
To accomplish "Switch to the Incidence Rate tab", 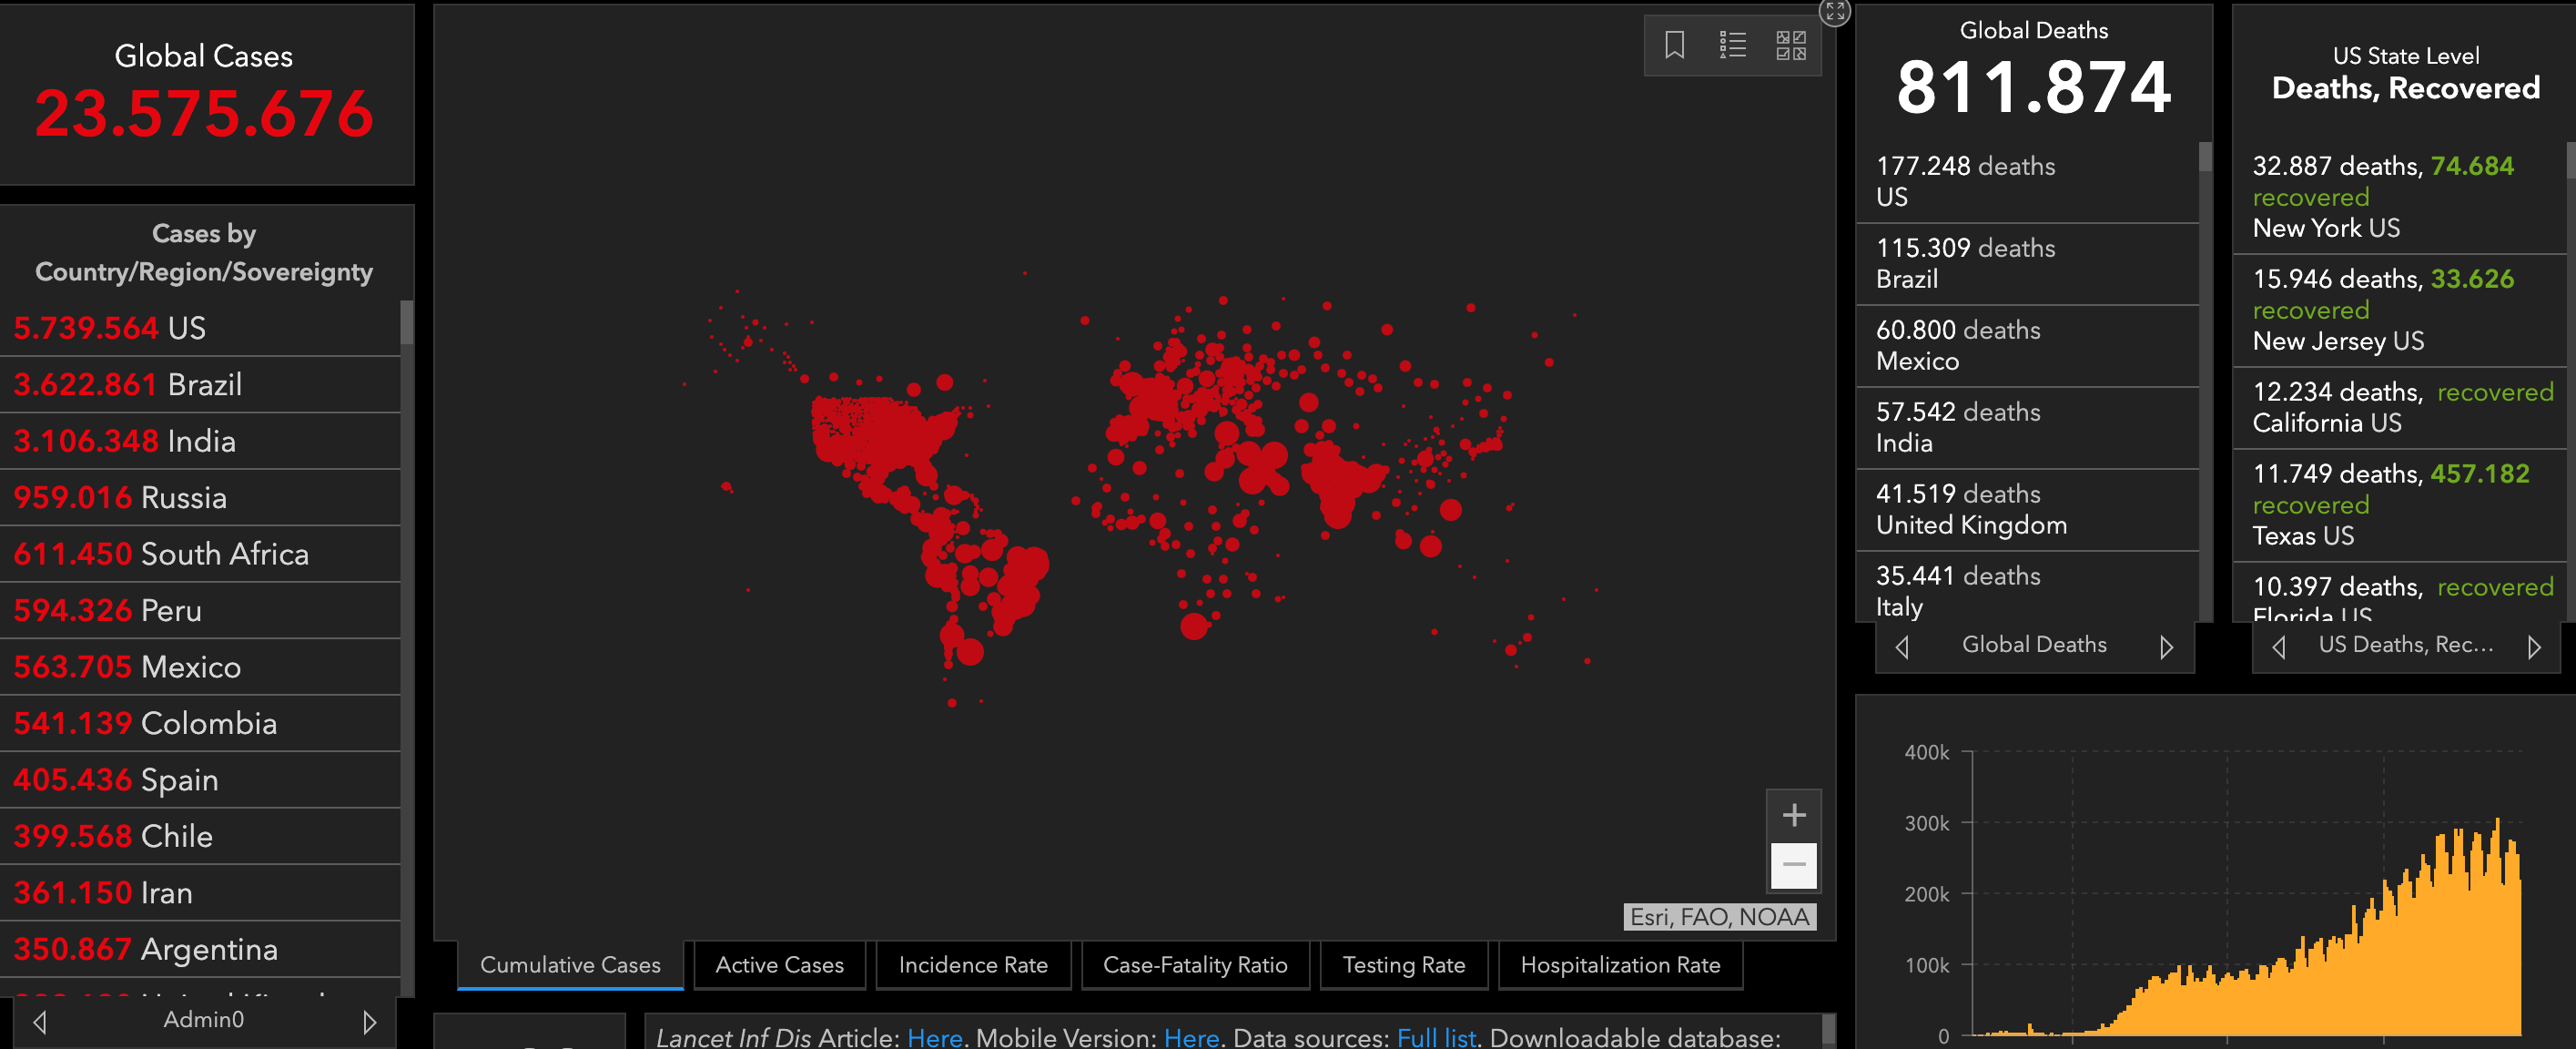I will click(972, 965).
